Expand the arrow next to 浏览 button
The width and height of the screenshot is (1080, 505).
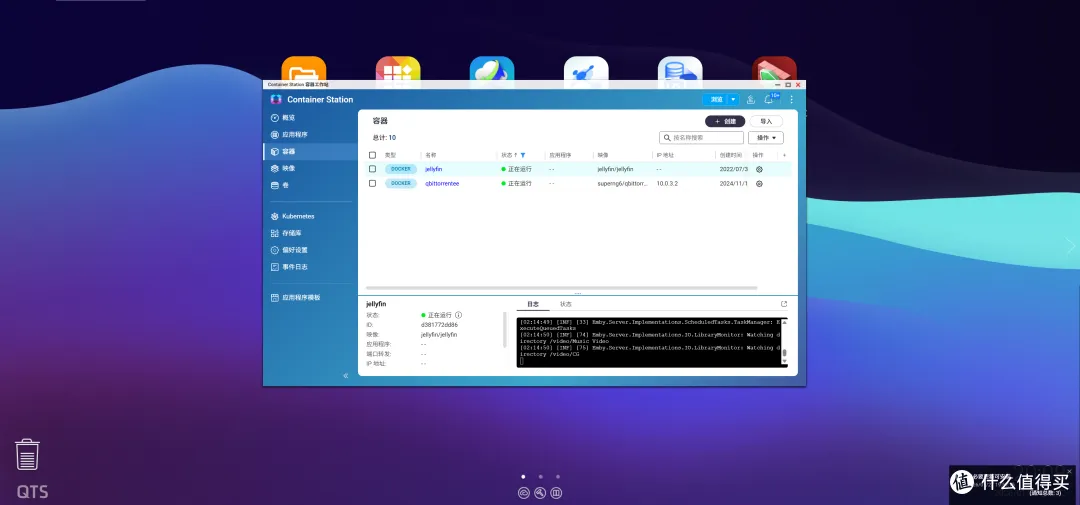click(733, 100)
